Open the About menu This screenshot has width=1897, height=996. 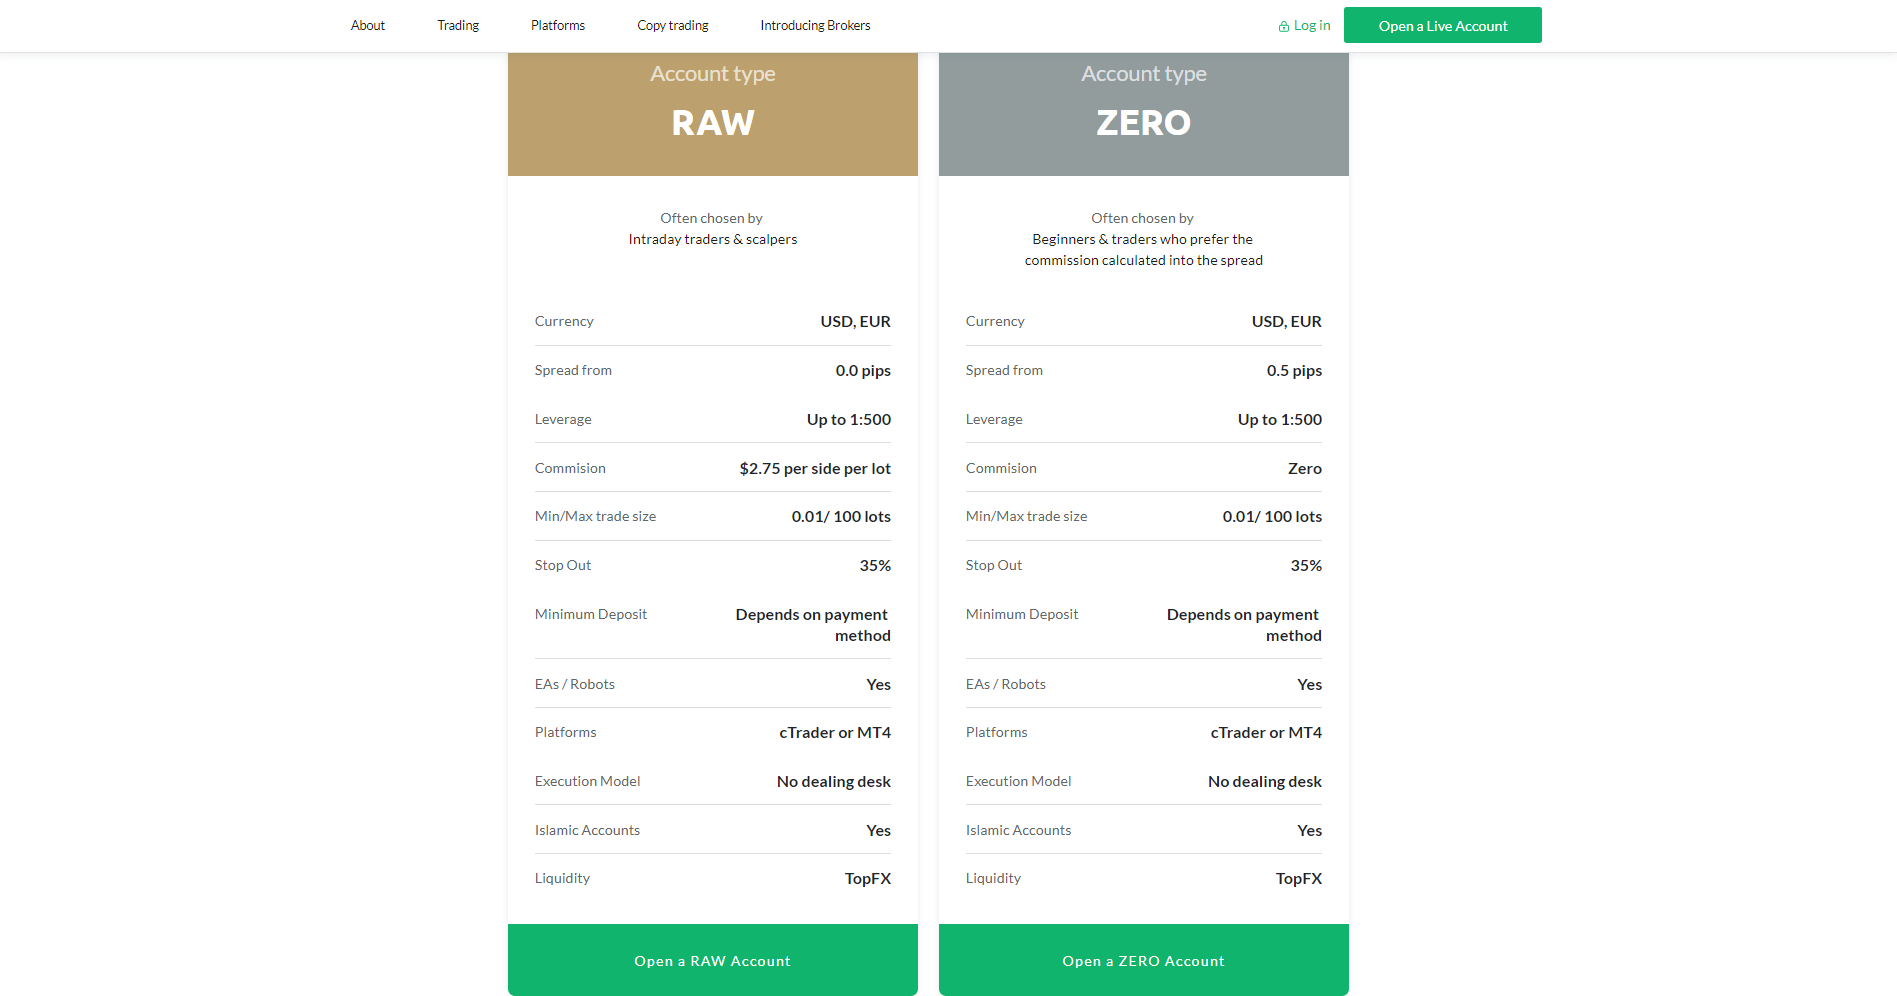point(367,26)
